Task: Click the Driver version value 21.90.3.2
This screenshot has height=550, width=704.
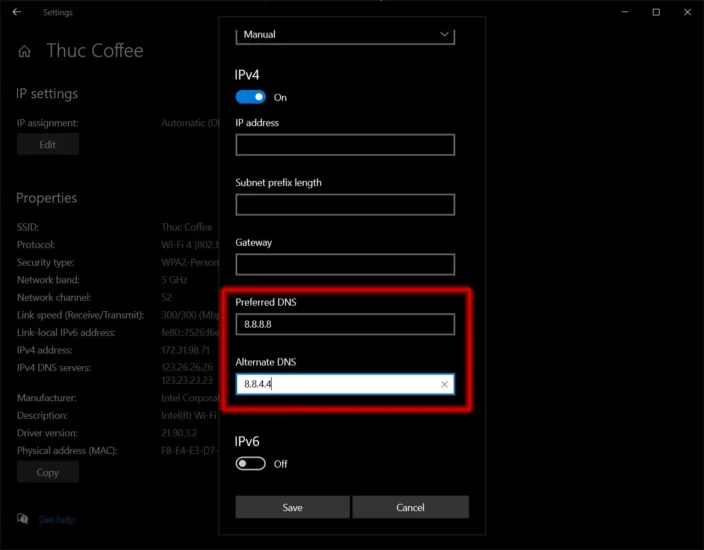Action: pyautogui.click(x=179, y=433)
